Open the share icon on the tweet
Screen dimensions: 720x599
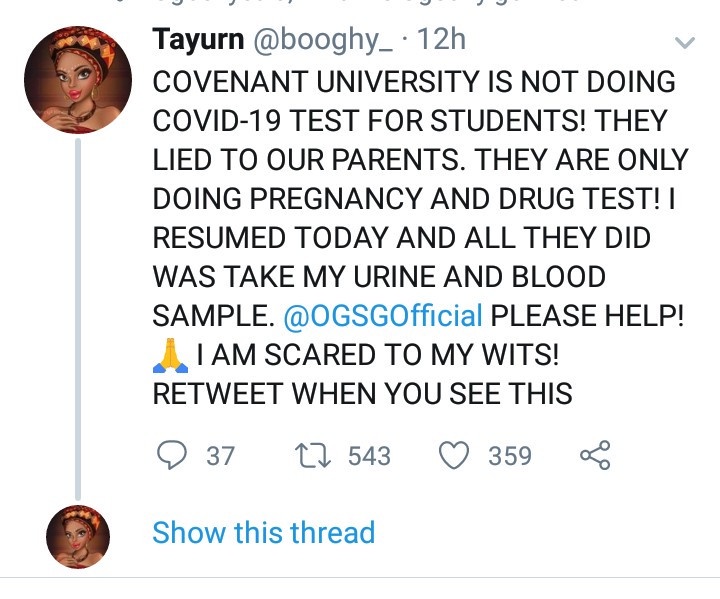(595, 456)
